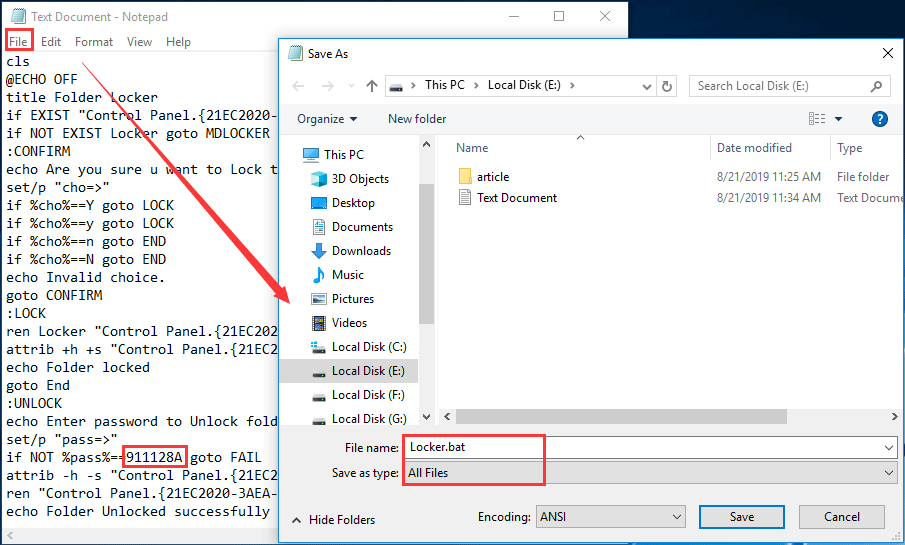
Task: Click the article folder icon
Action: (x=465, y=177)
